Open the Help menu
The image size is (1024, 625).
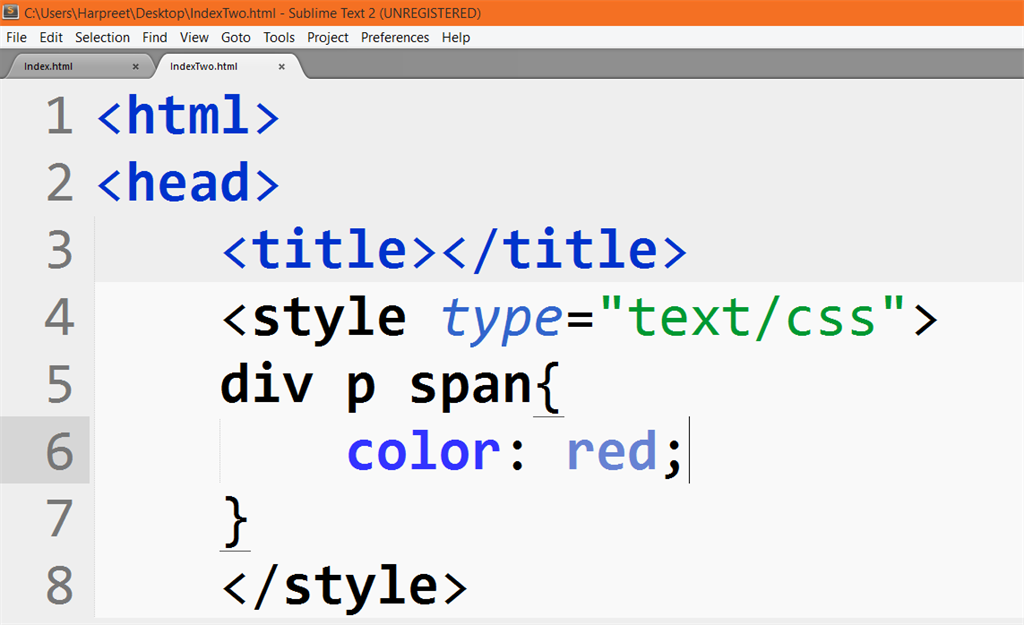click(456, 37)
